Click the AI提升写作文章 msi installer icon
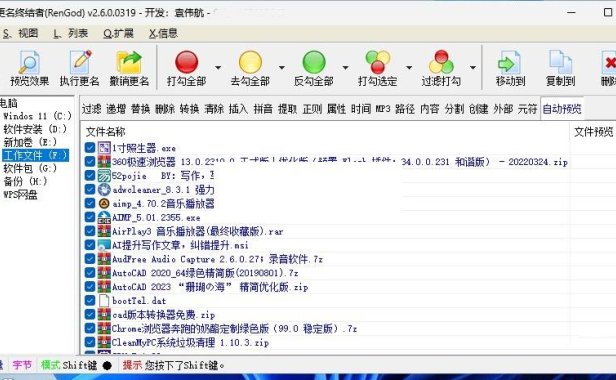 104,245
